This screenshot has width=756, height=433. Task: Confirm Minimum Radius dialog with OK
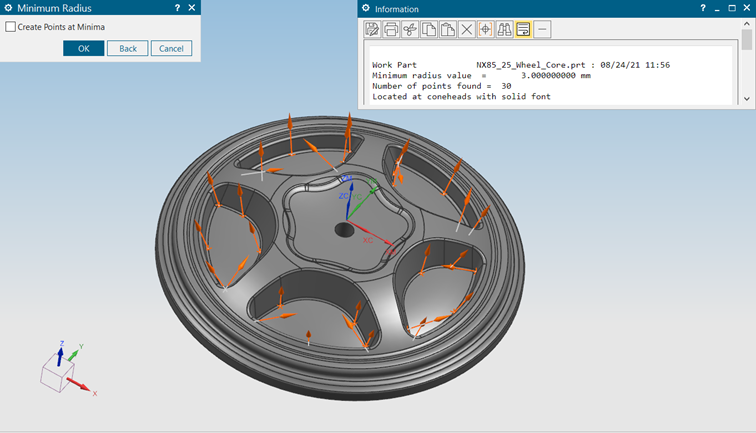point(83,48)
